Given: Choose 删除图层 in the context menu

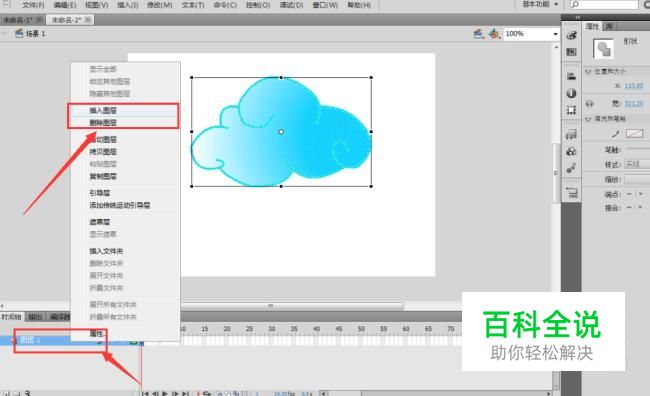Looking at the screenshot, I should tap(125, 123).
